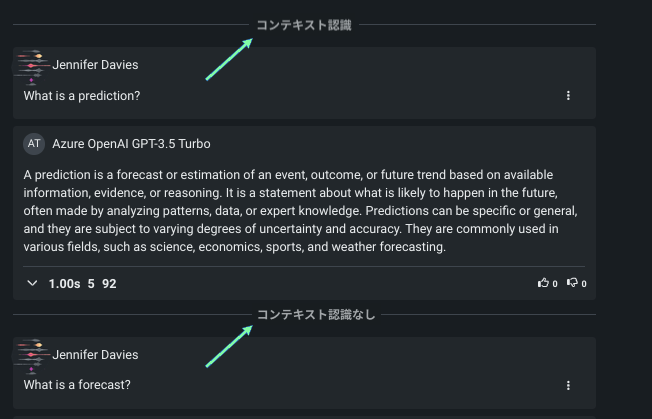Image resolution: width=652 pixels, height=419 pixels.
Task: Click the AT avatar badge
Action: tap(35, 144)
